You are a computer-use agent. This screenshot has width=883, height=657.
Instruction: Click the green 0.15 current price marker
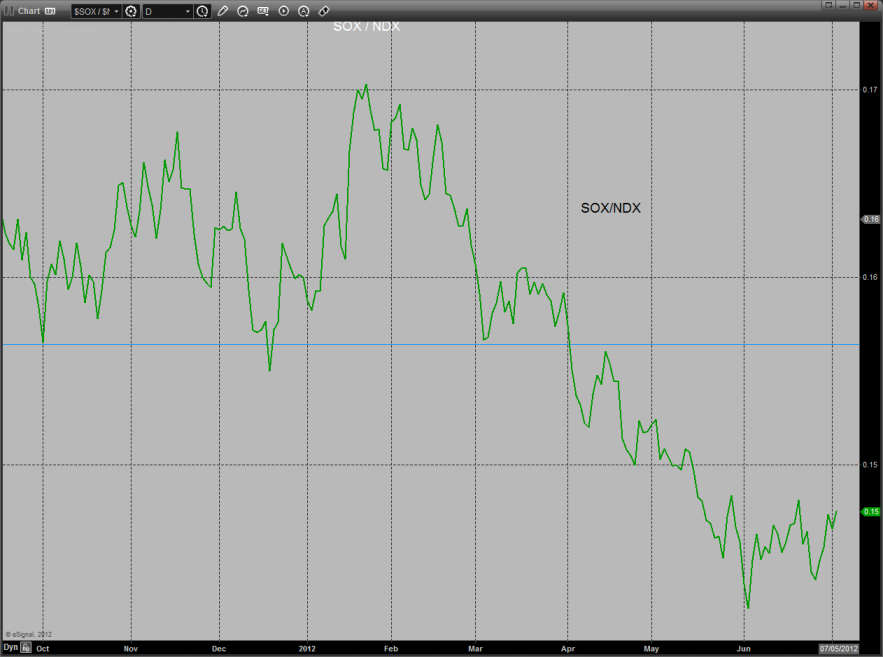coord(870,512)
